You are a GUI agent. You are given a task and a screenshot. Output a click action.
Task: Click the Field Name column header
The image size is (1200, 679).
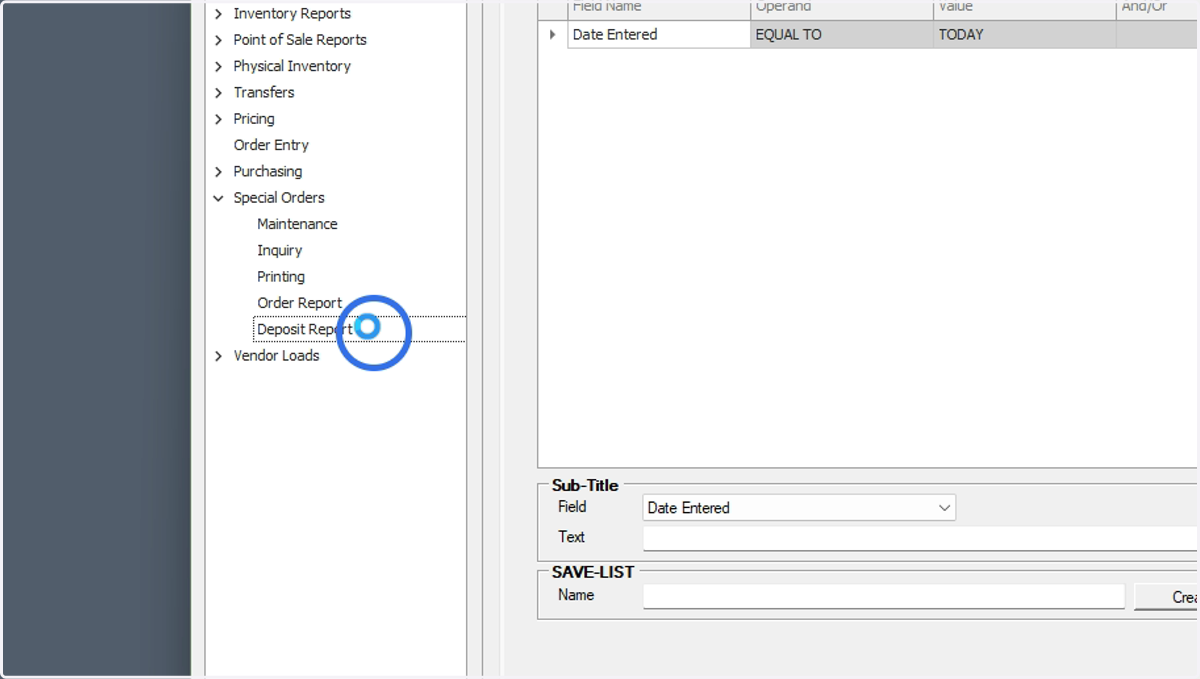pos(659,9)
